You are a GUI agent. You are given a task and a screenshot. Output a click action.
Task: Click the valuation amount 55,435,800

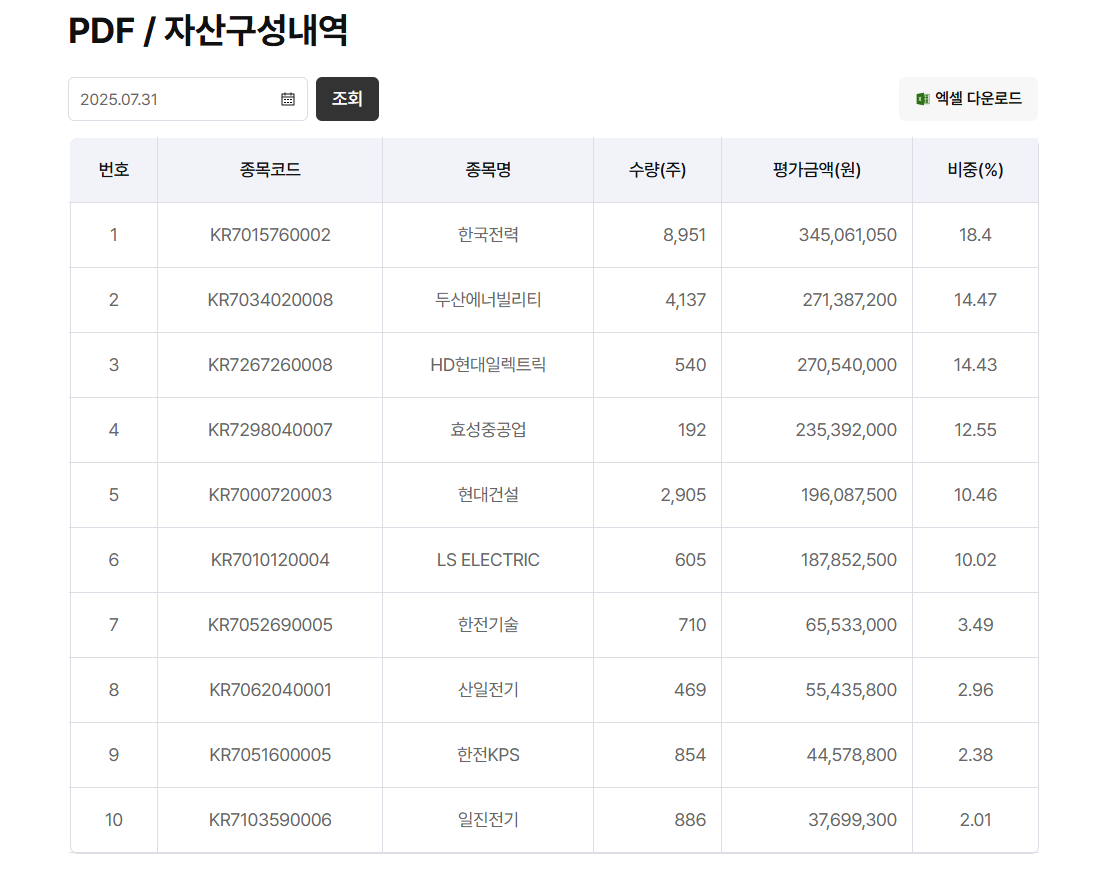coord(850,690)
